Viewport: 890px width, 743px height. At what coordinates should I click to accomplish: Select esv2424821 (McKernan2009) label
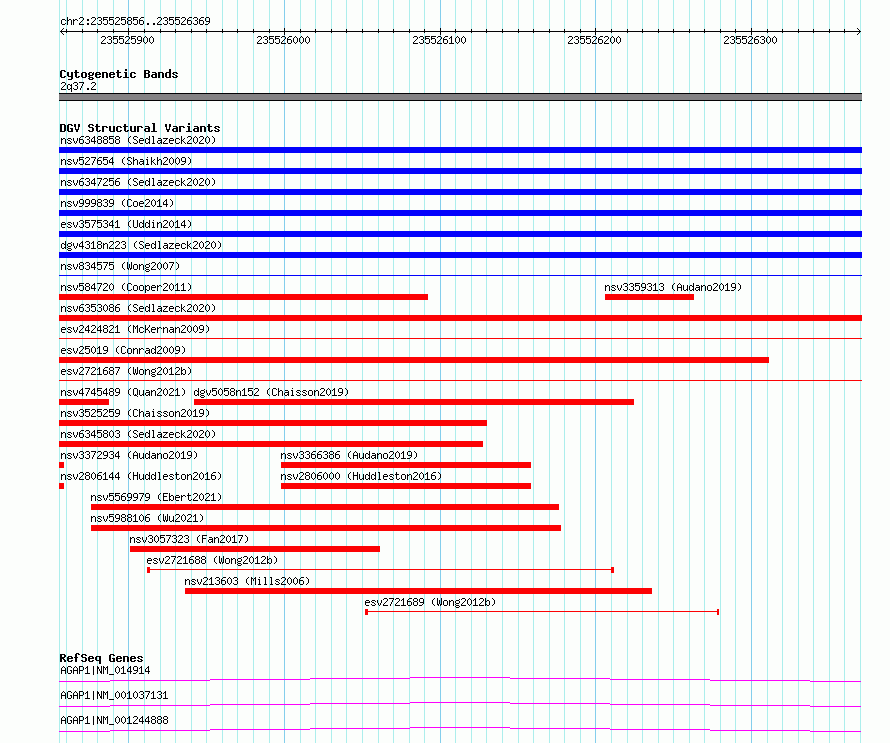[135, 329]
